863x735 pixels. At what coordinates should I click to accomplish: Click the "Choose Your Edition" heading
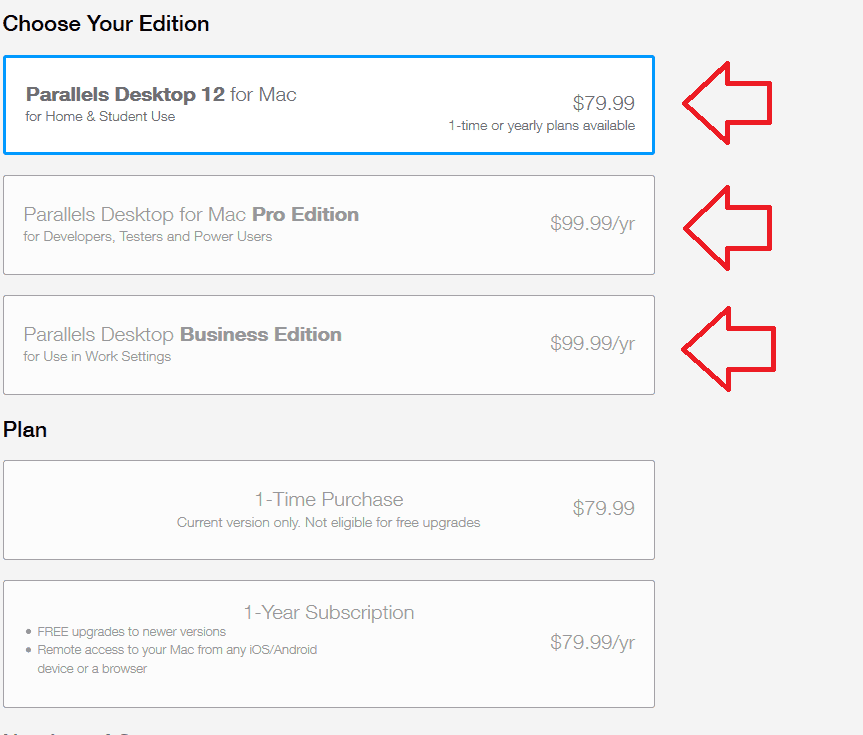point(106,24)
